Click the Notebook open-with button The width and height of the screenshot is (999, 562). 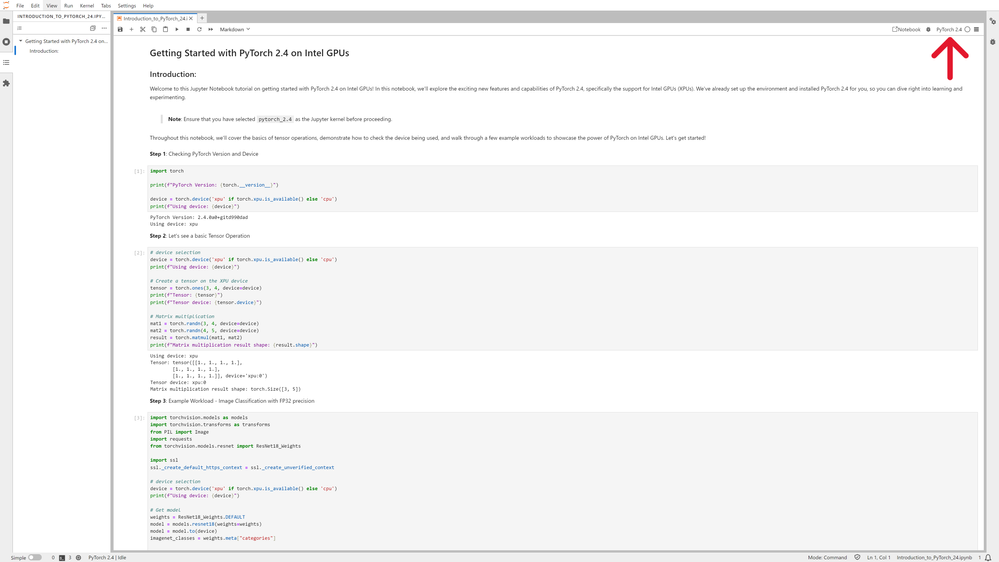[906, 29]
